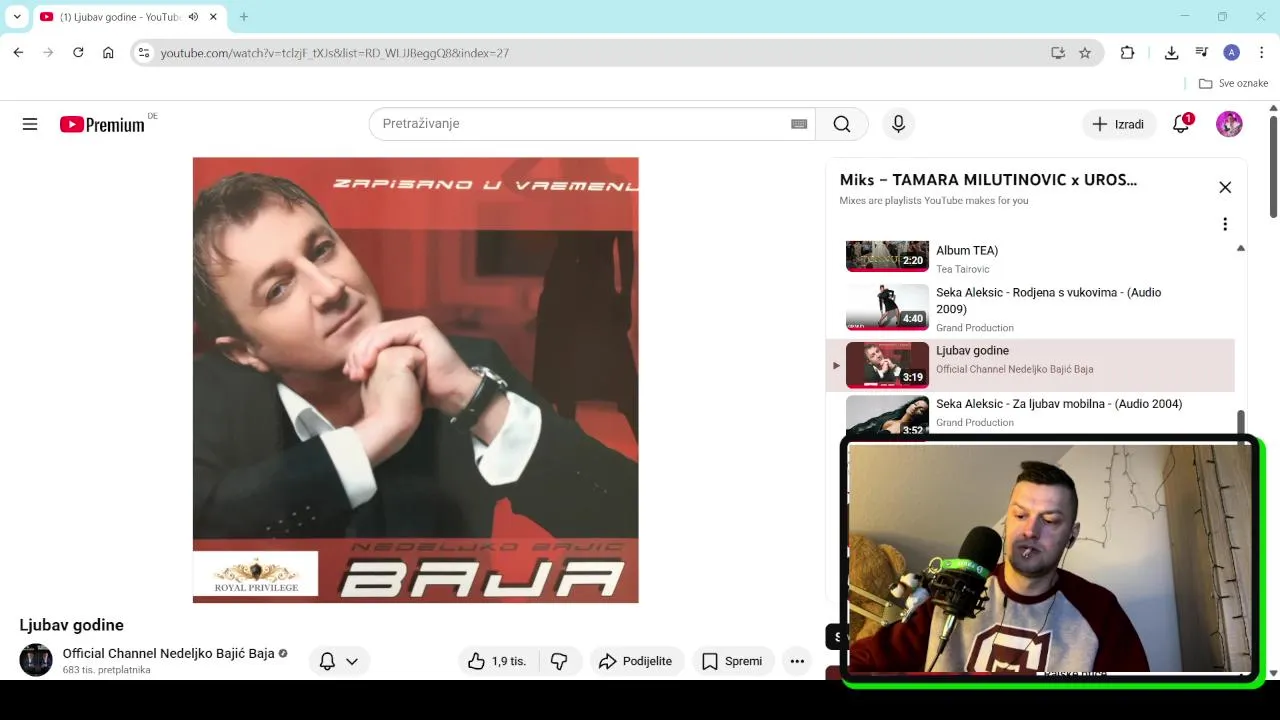This screenshot has height=720, width=1280.
Task: Mute the tab via speaker icon
Action: tap(193, 17)
